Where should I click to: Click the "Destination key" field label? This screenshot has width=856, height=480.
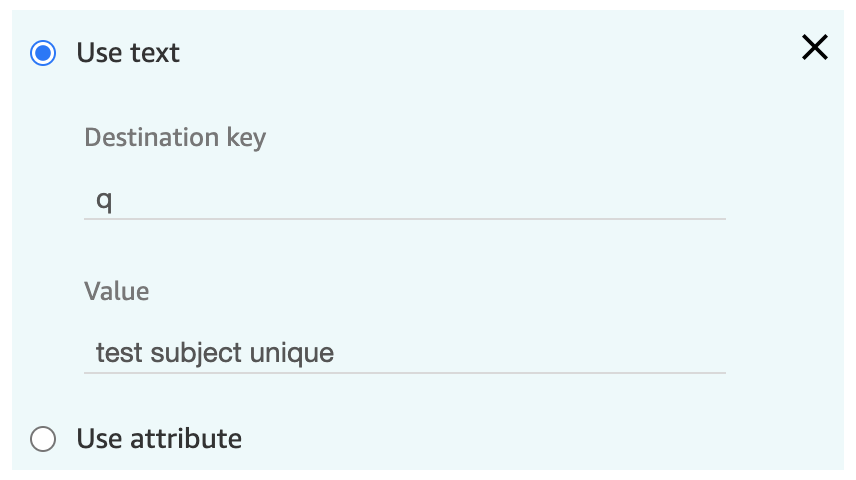click(x=175, y=138)
